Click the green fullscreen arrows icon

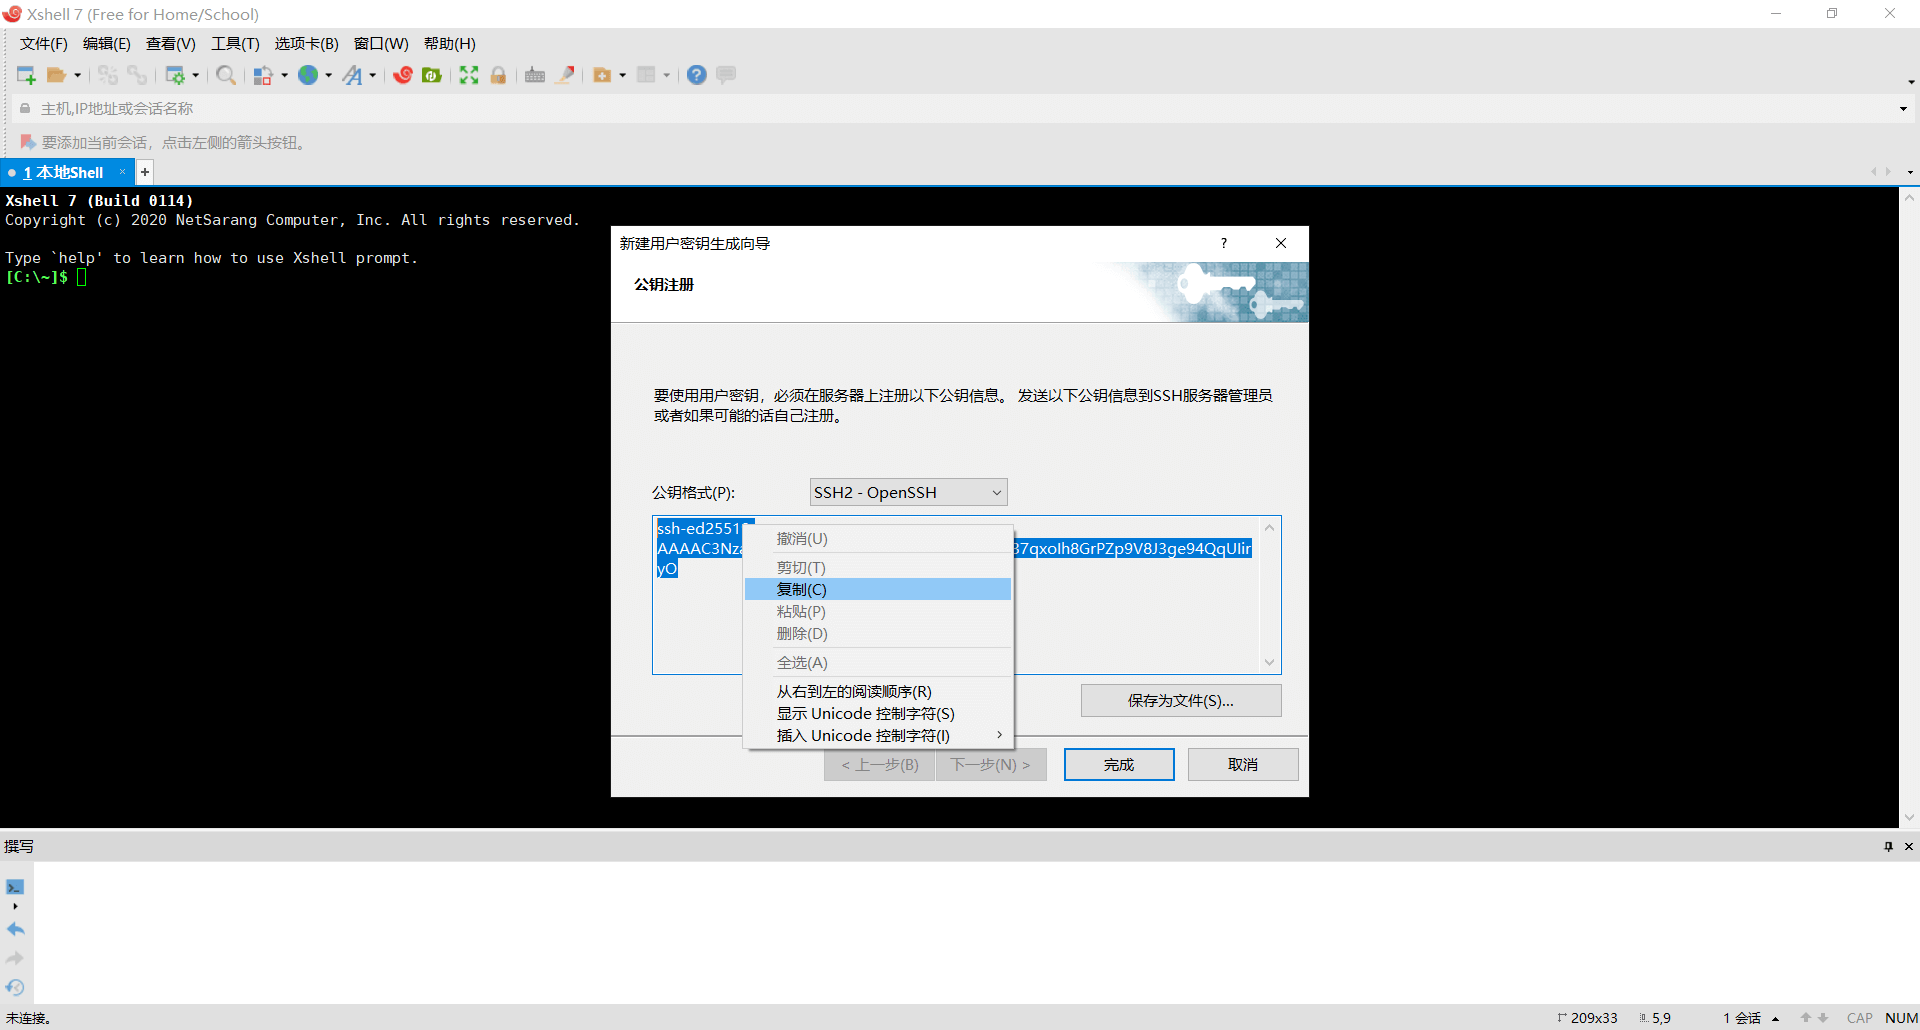[469, 75]
